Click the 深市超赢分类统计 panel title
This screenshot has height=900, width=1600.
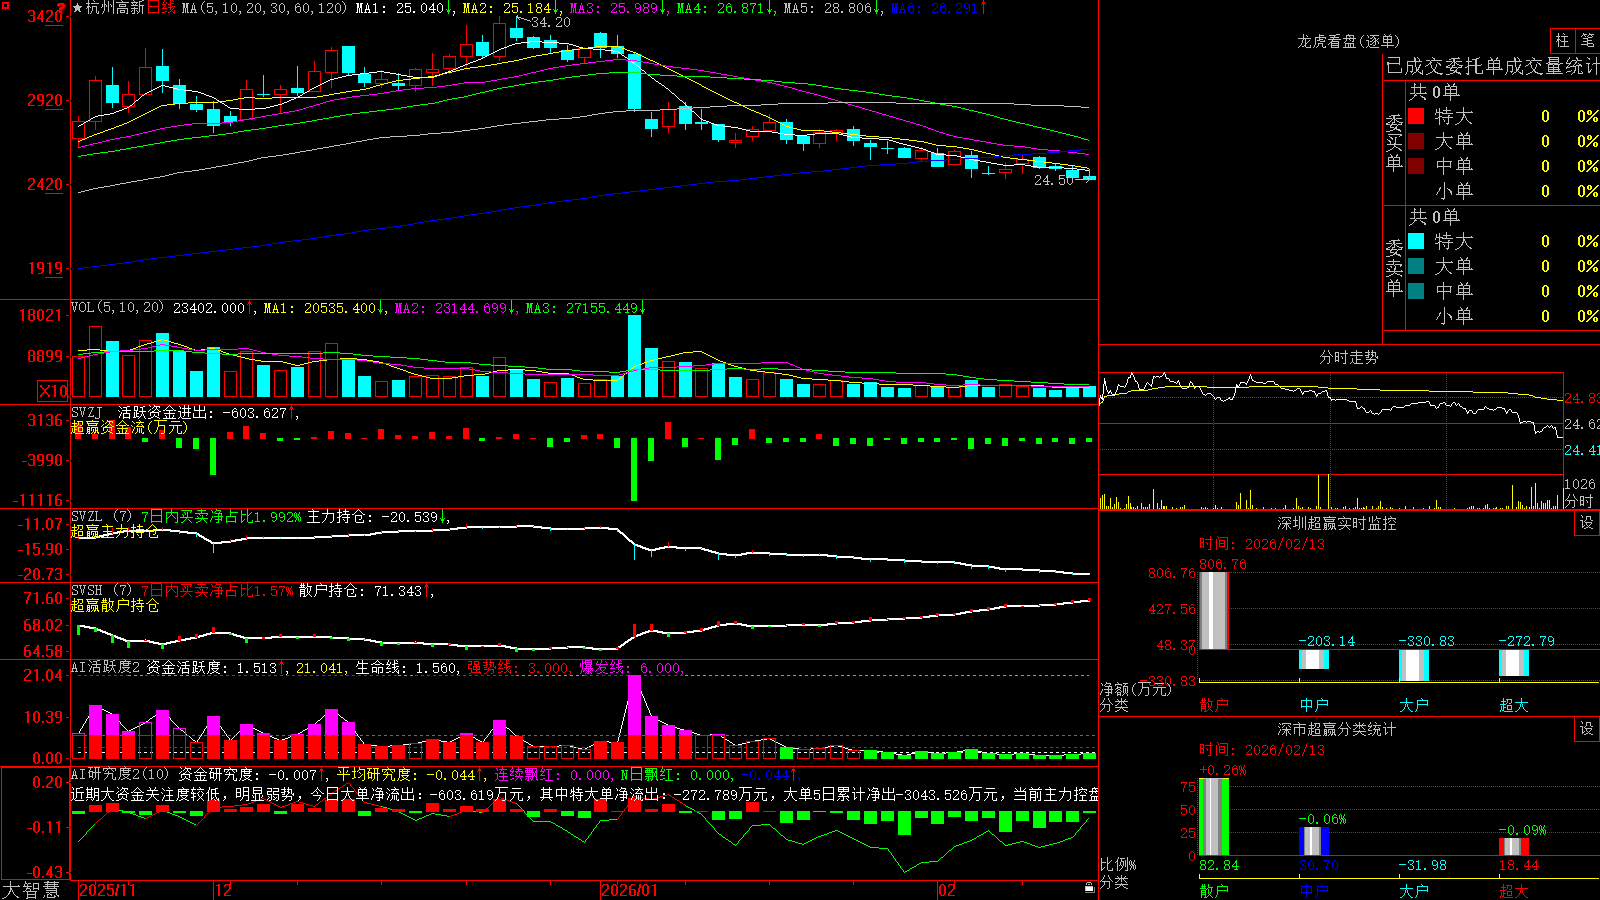pos(1337,729)
